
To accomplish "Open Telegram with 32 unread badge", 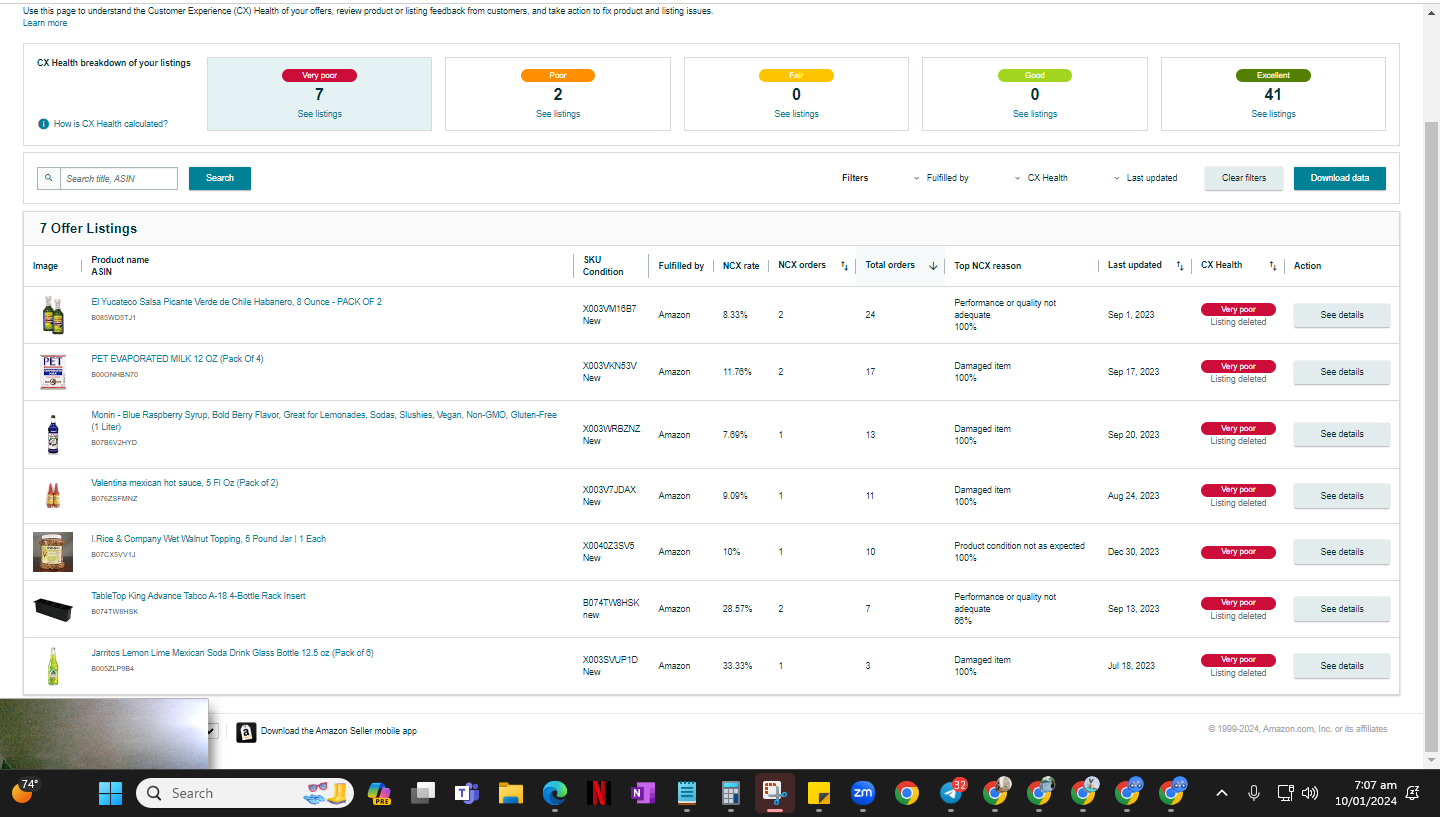I will pos(952,793).
